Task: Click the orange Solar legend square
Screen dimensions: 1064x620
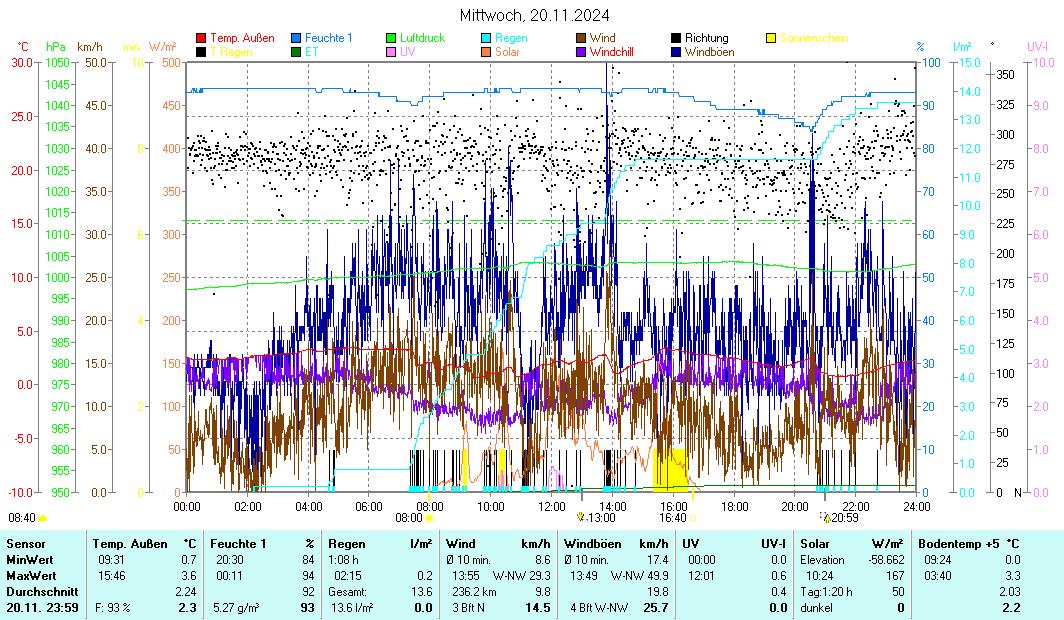Action: coord(486,51)
